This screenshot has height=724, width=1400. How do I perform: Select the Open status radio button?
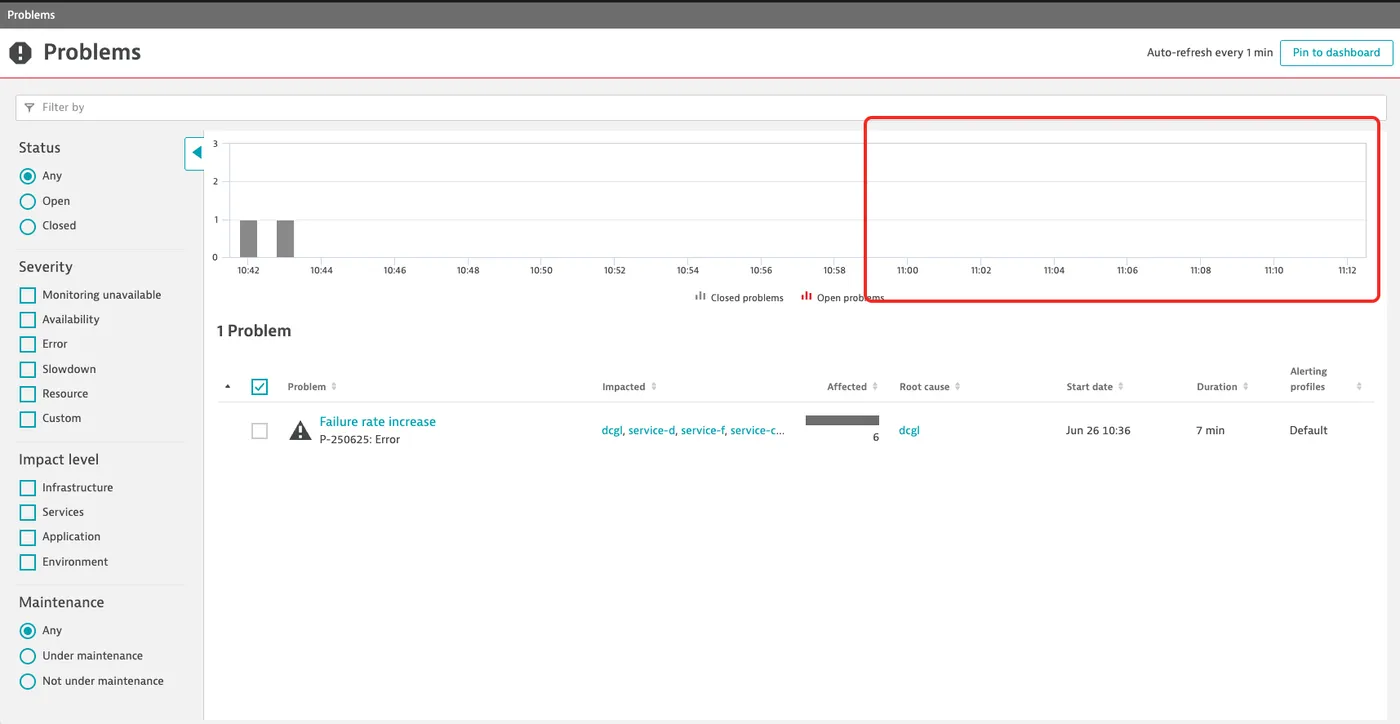(28, 201)
